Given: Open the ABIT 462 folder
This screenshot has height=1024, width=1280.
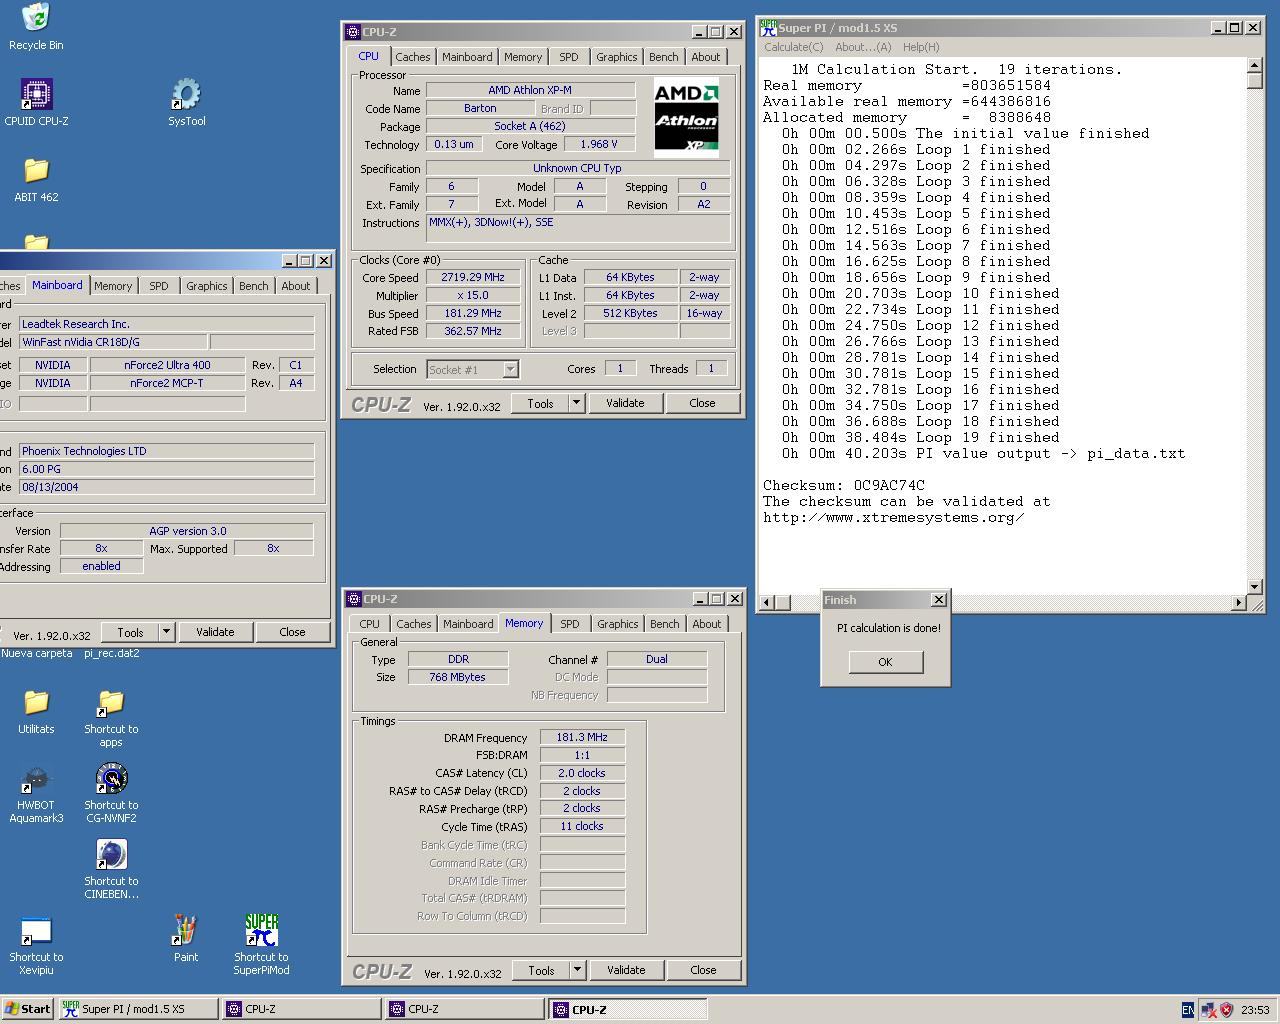Looking at the screenshot, I should pyautogui.click(x=36, y=172).
